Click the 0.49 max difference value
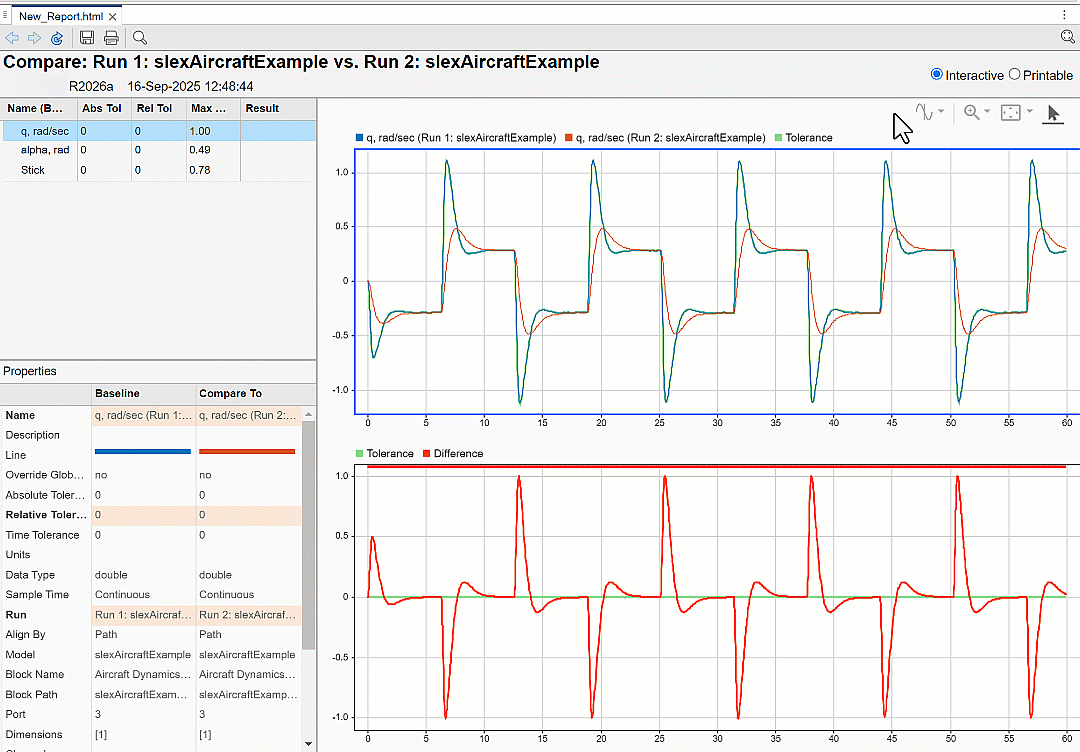 click(200, 150)
